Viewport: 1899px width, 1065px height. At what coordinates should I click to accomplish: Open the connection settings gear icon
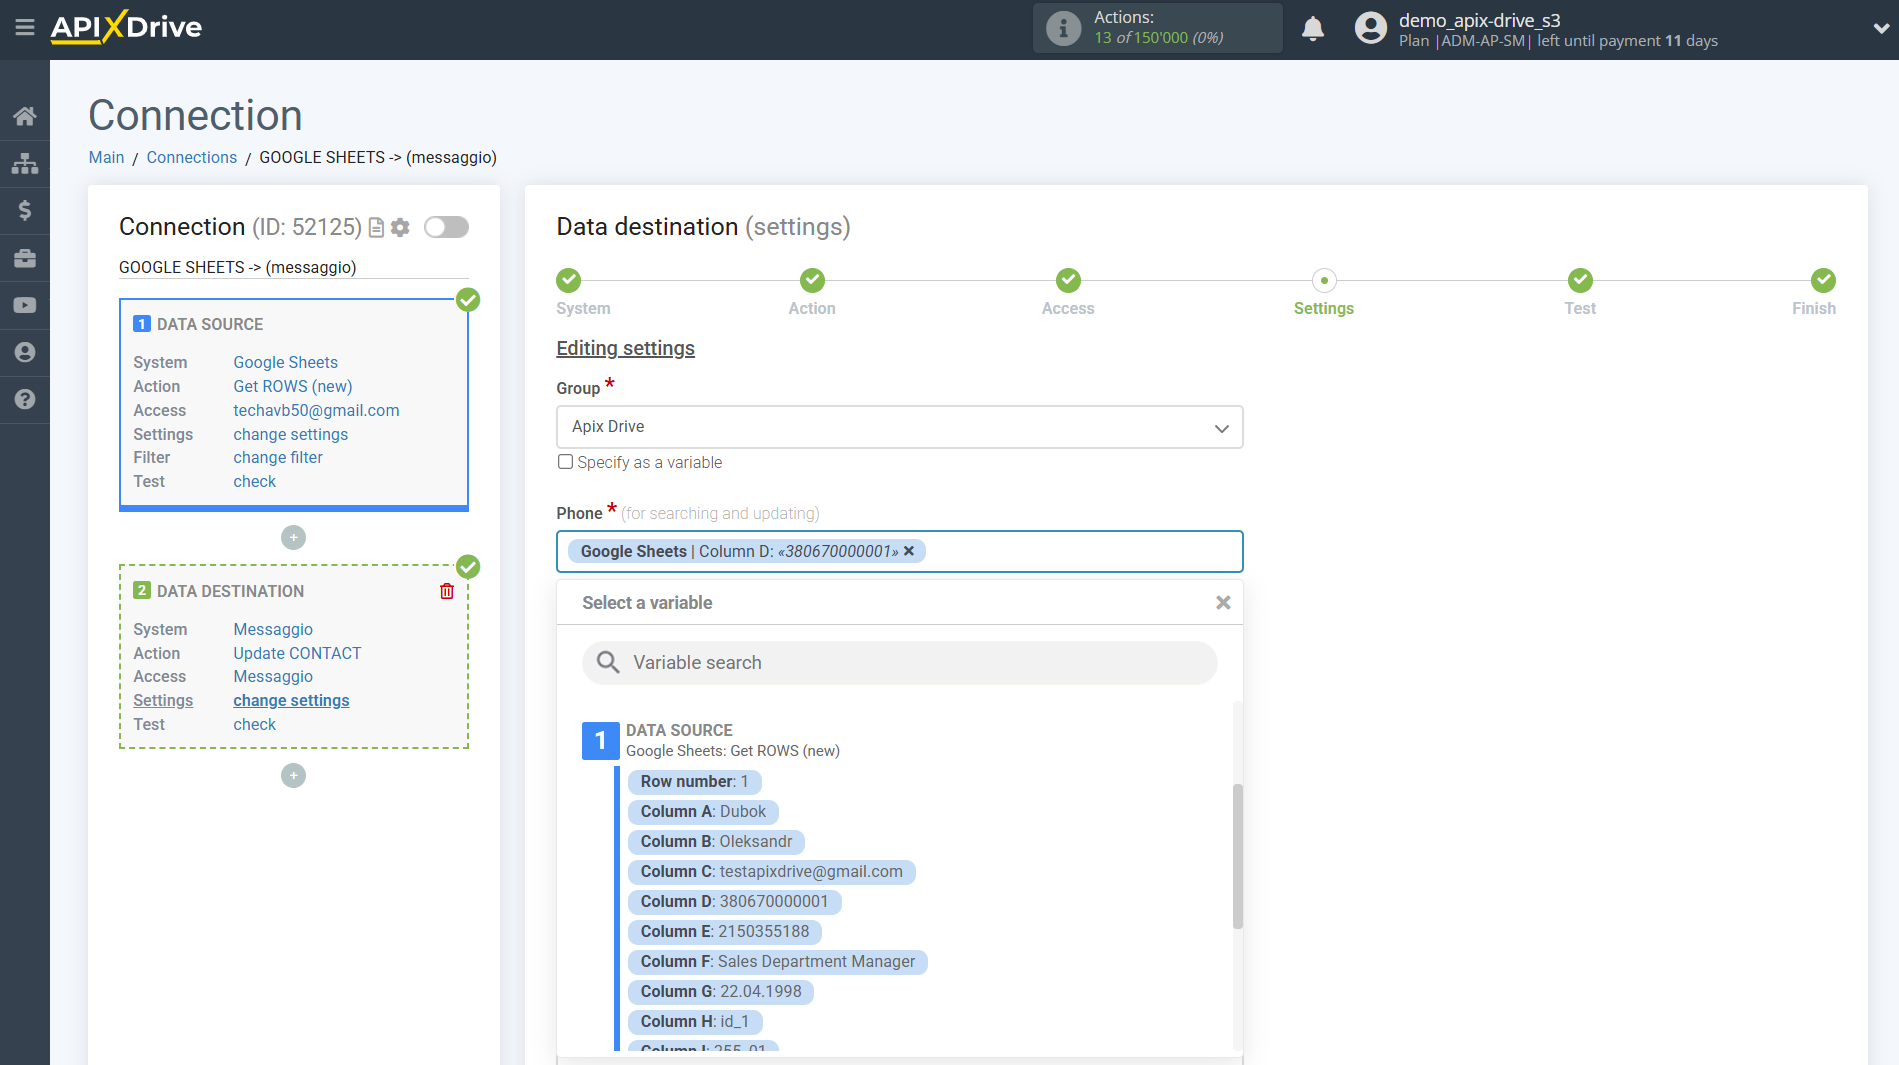400,228
